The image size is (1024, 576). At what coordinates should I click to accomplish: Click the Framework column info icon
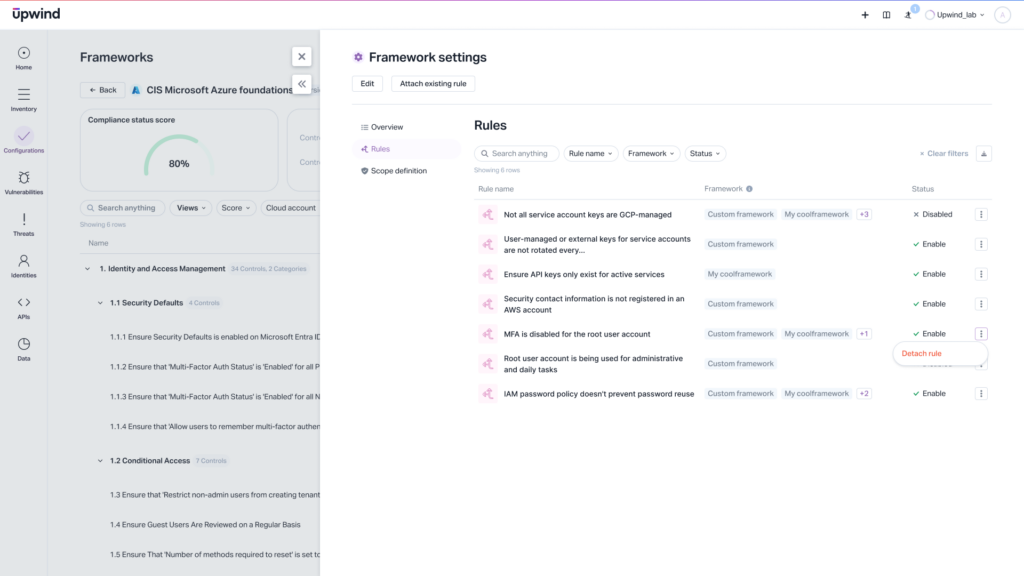pyautogui.click(x=749, y=189)
